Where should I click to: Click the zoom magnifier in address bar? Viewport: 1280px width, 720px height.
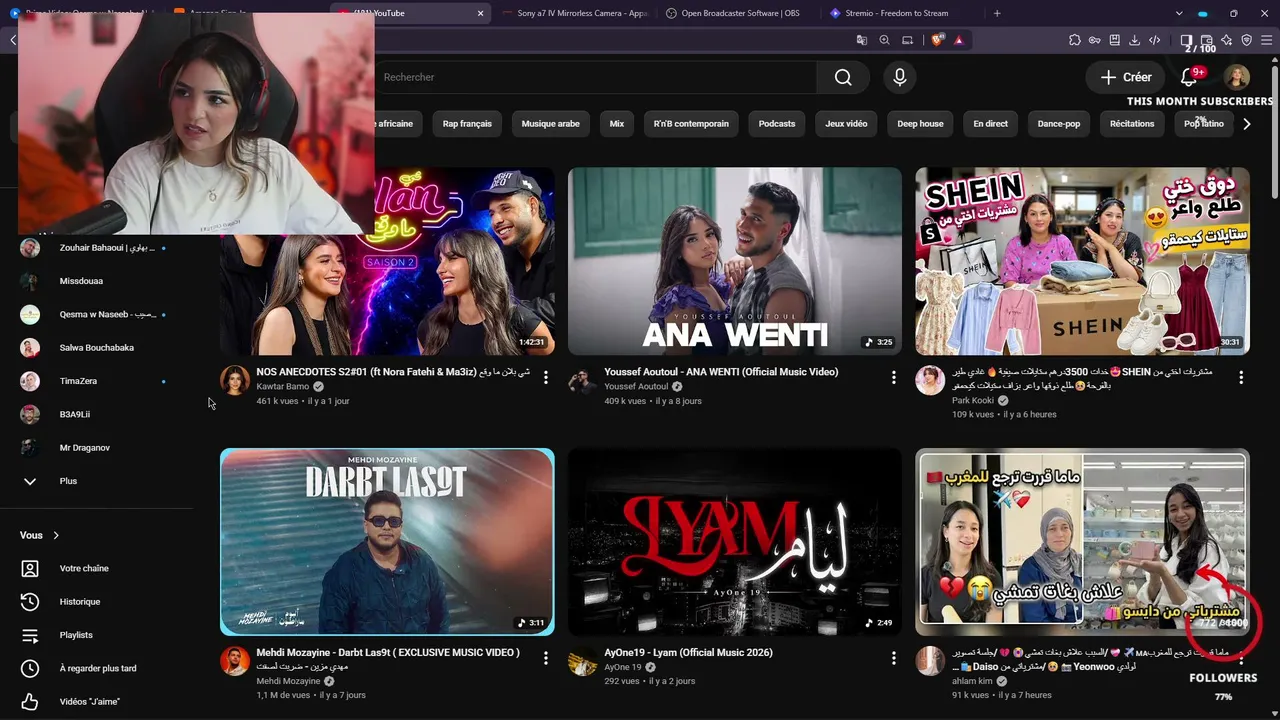coord(884,40)
